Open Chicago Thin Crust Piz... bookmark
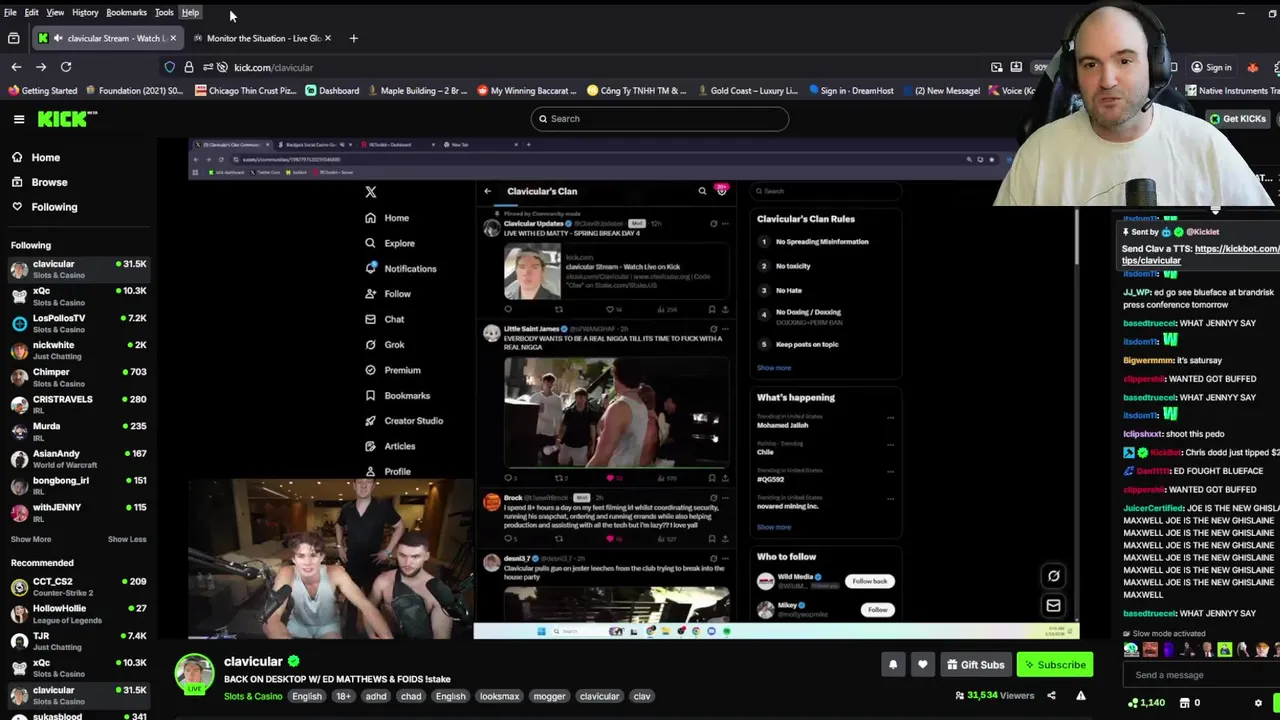1280x720 pixels. [x=246, y=91]
